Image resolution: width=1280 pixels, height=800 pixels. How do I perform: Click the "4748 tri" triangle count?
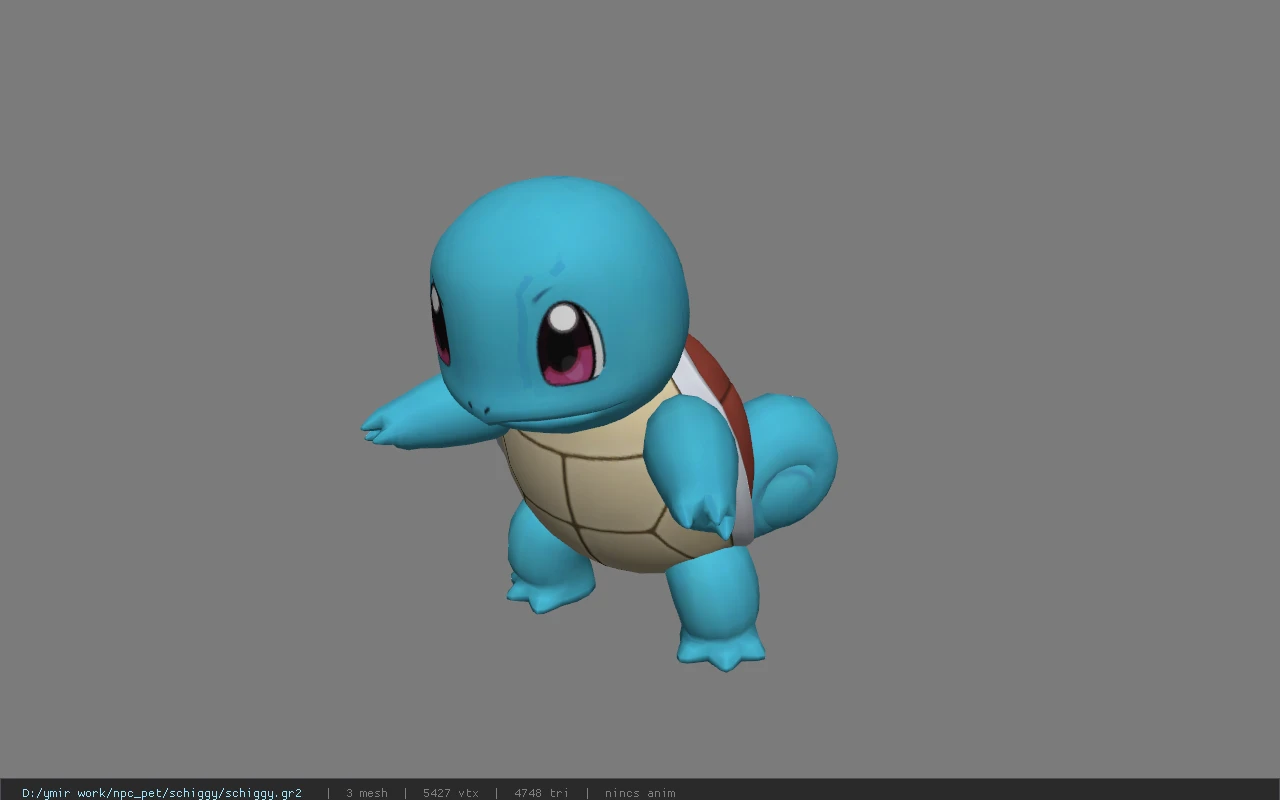[541, 793]
